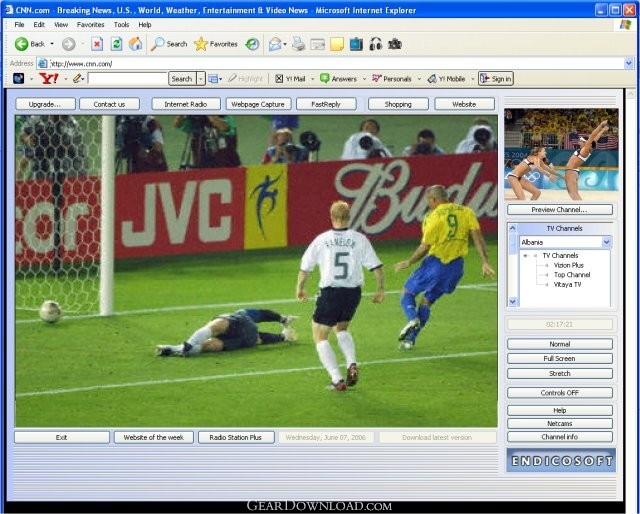Select Vizion Plus channel
Image resolution: width=640 pixels, height=514 pixels.
(x=569, y=265)
